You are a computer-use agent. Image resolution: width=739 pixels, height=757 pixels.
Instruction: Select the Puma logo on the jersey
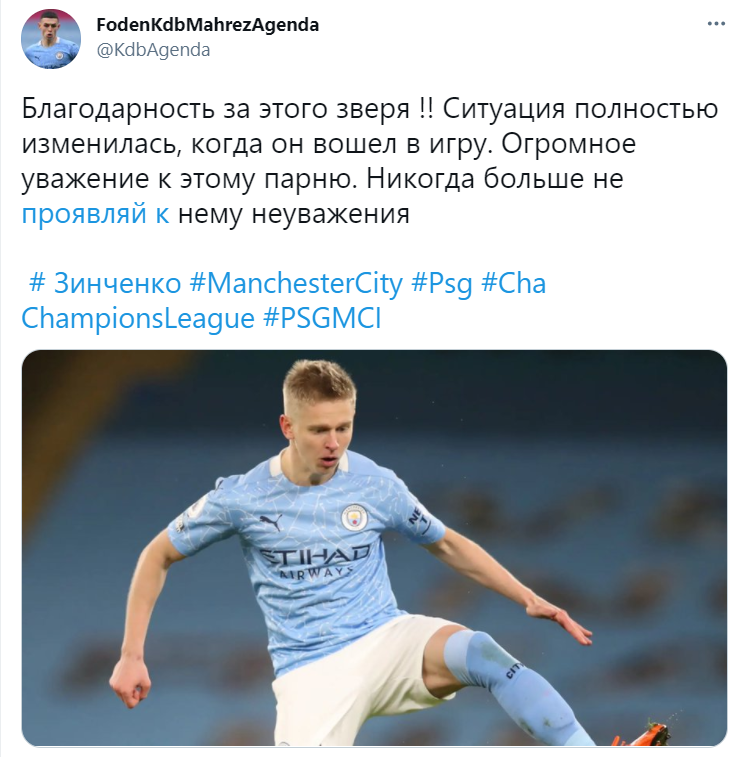click(x=271, y=523)
